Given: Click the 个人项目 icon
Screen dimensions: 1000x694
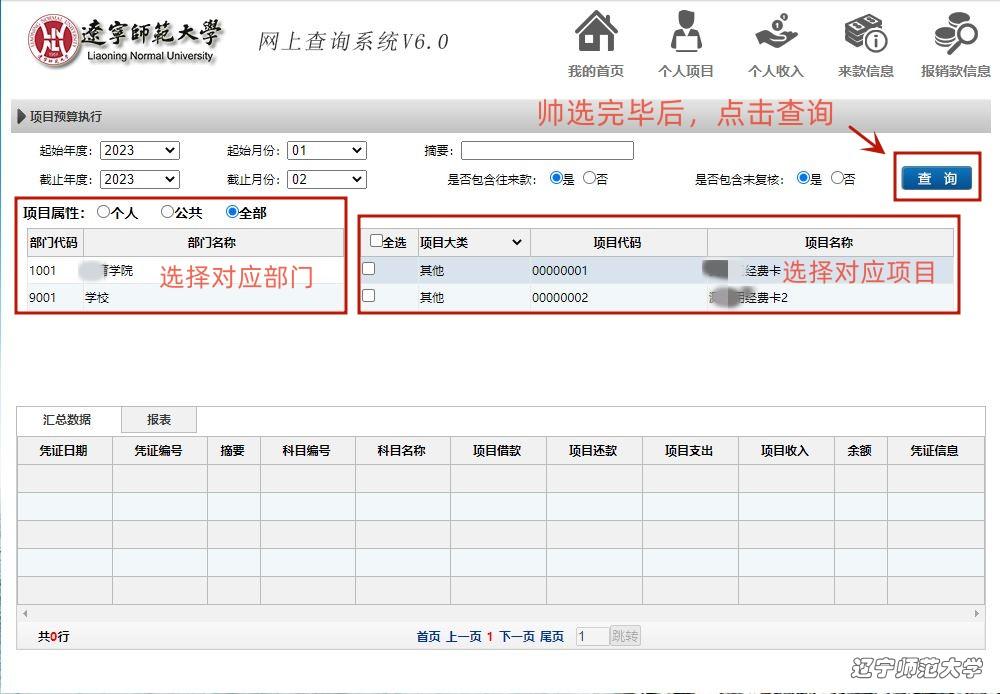Looking at the screenshot, I should coord(685,33).
